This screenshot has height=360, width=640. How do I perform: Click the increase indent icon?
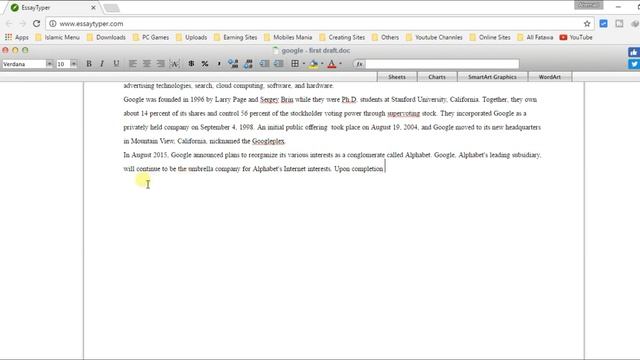click(x=279, y=64)
